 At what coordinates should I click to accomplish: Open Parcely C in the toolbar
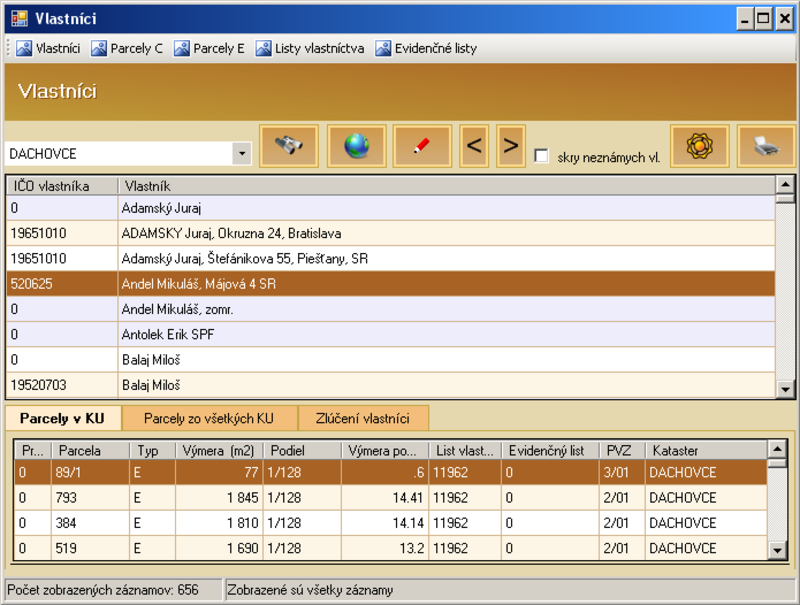tap(127, 48)
